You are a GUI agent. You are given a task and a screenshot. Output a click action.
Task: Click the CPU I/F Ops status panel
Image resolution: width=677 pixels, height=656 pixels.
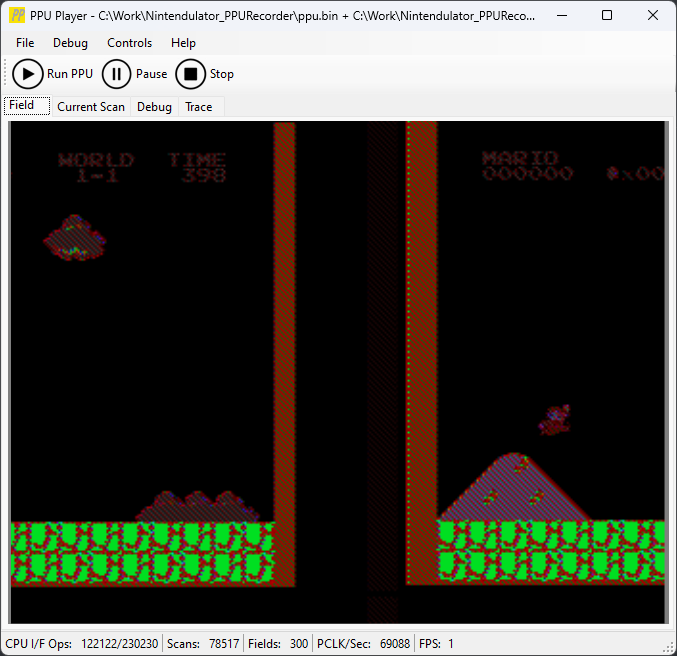[x=82, y=644]
